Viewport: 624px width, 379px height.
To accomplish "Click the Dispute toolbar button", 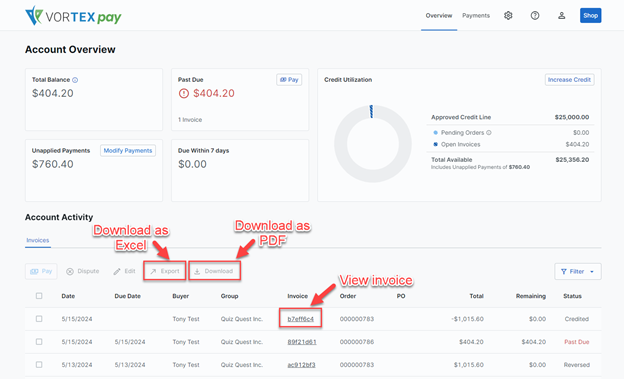I will (x=83, y=271).
